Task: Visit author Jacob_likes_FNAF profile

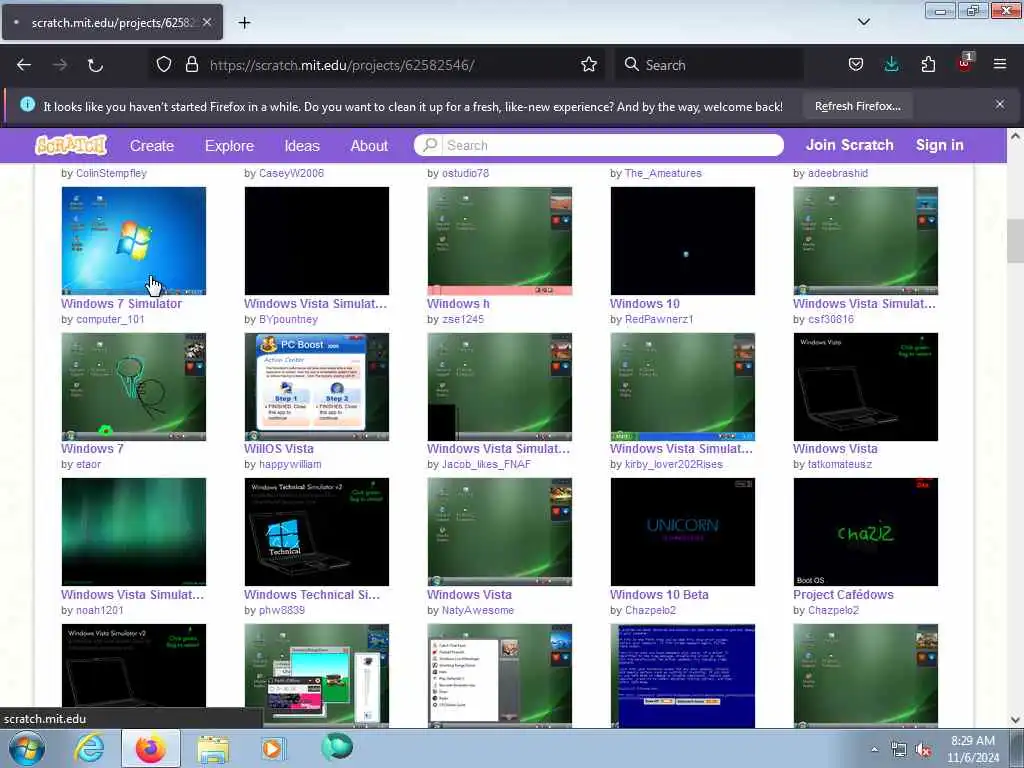Action: pos(487,464)
